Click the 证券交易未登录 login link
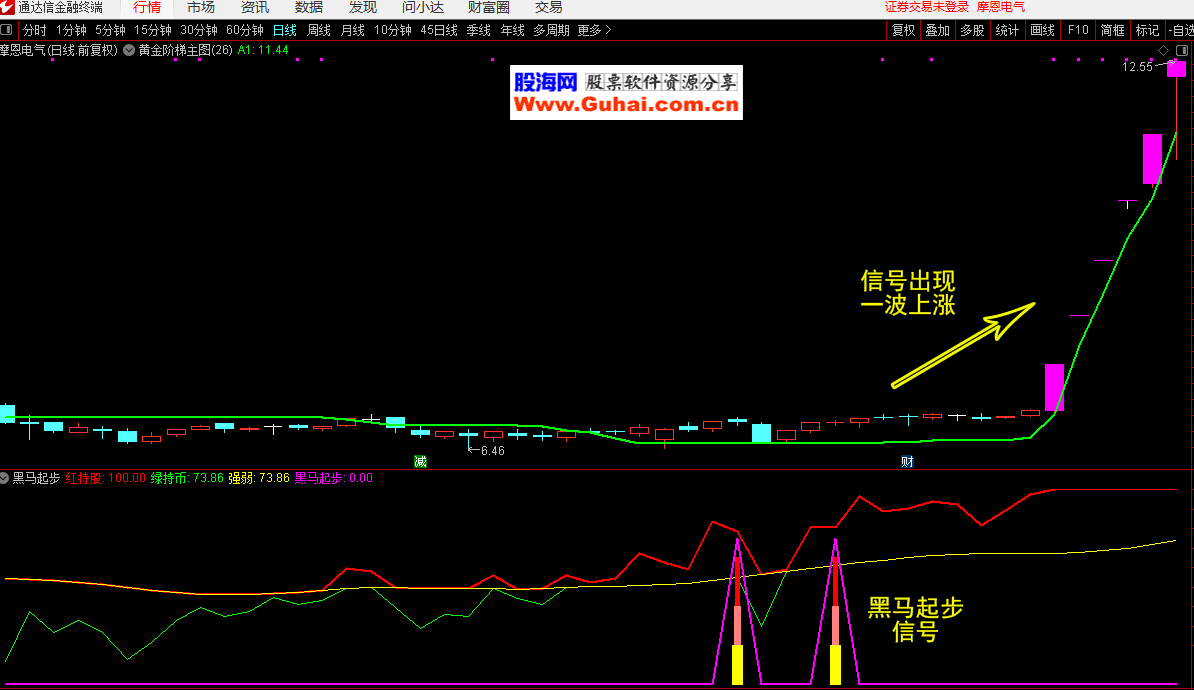Image resolution: width=1194 pixels, height=690 pixels. coord(927,7)
